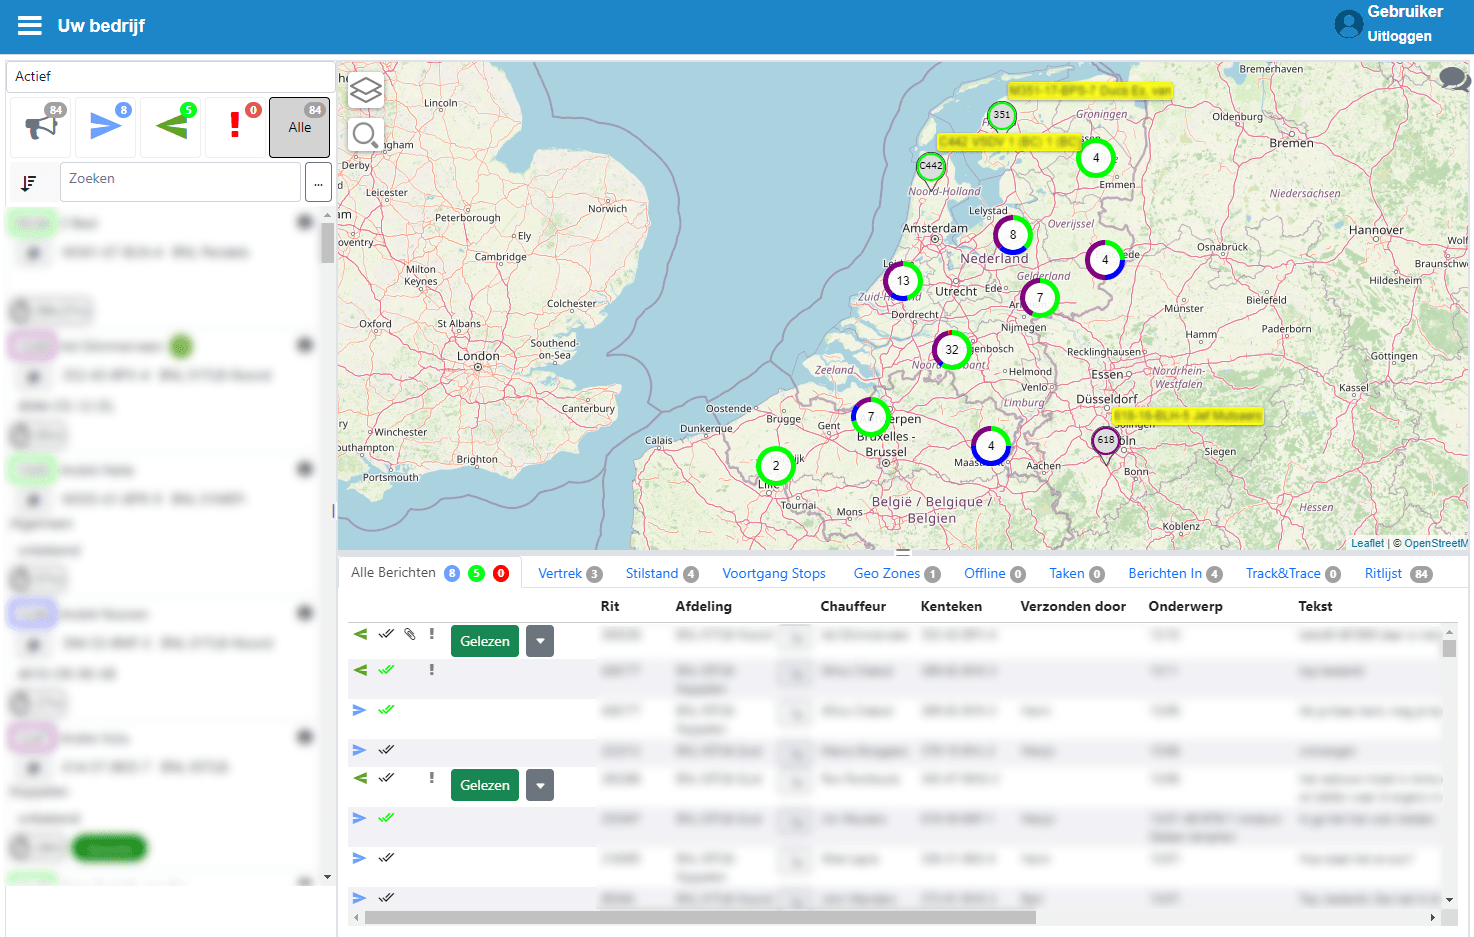Filter by megaphone announcements icon

[42, 127]
